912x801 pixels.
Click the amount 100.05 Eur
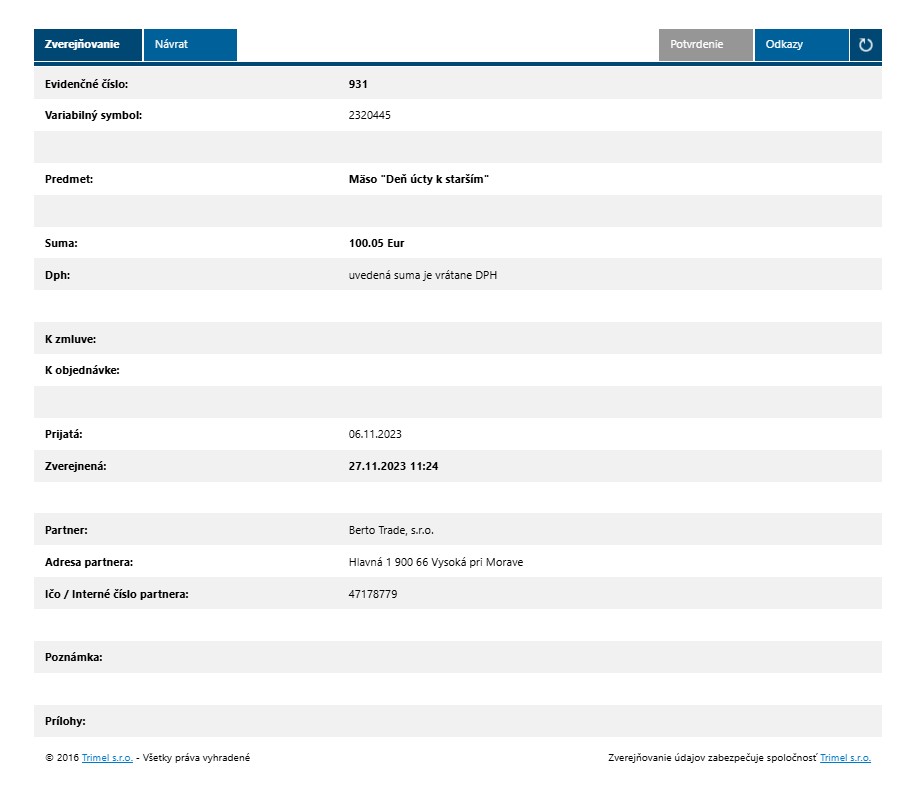click(376, 243)
